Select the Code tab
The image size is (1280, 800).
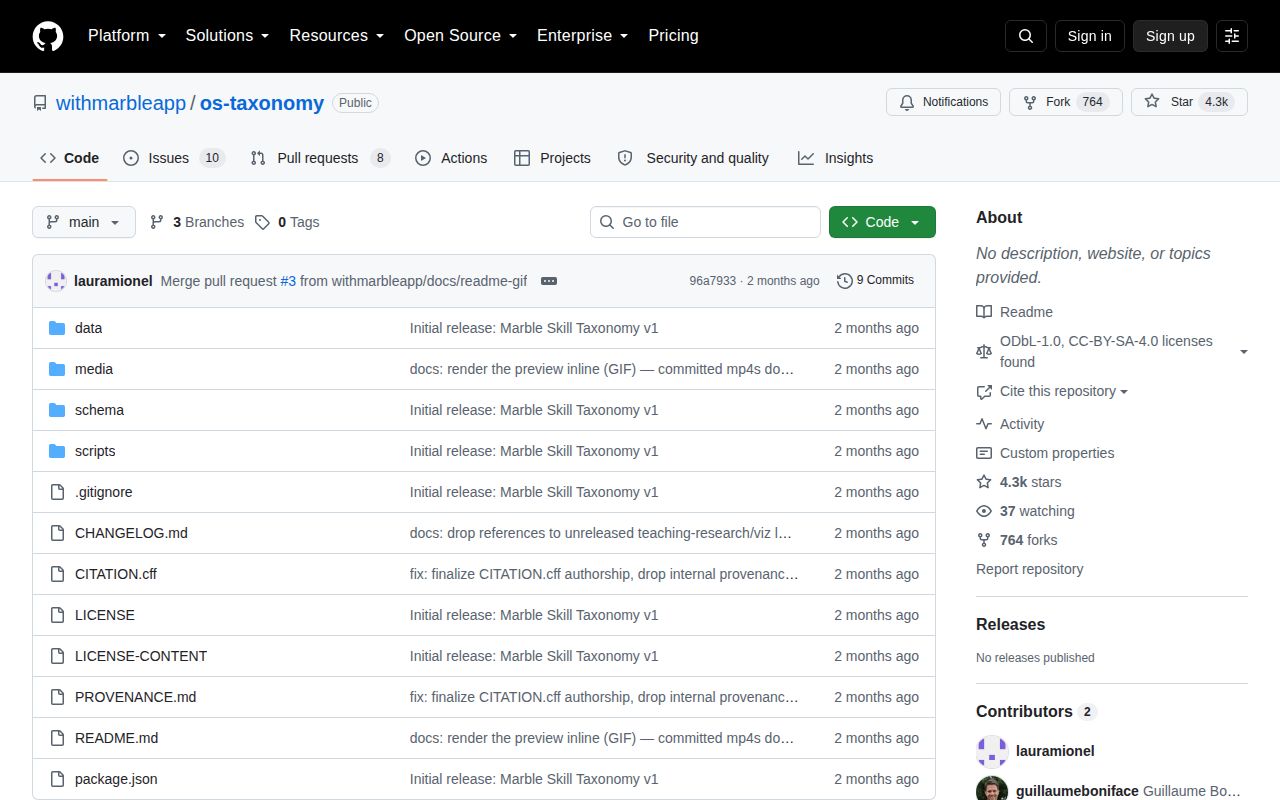pyautogui.click(x=70, y=158)
